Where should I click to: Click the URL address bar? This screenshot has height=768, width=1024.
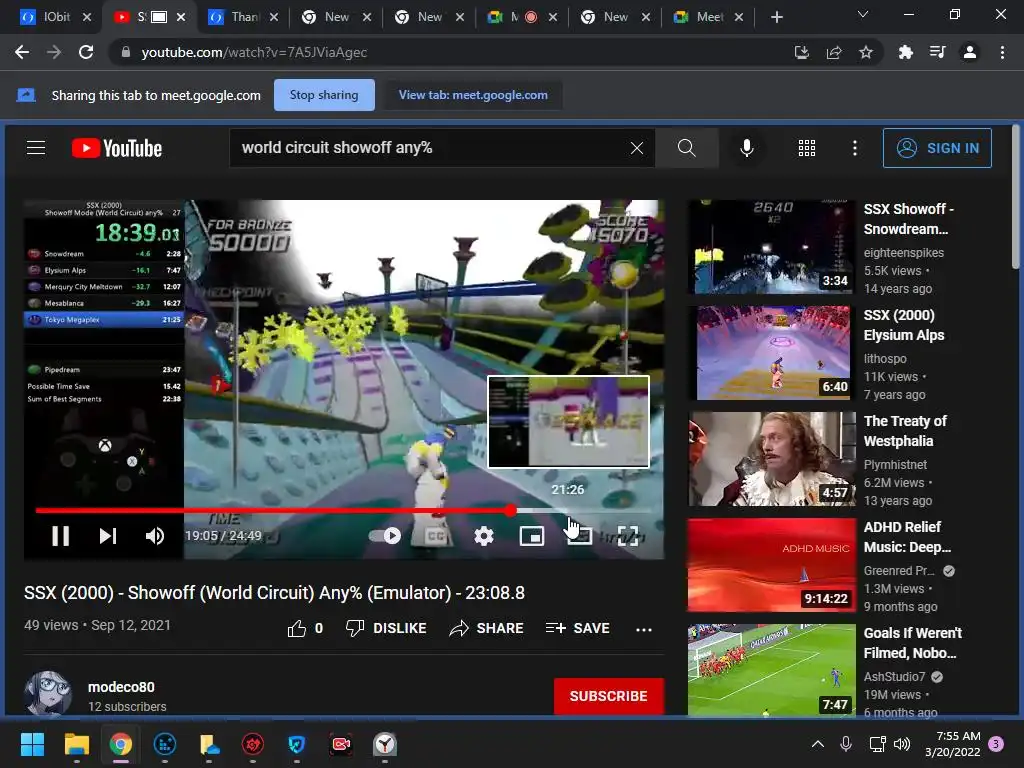pyautogui.click(x=451, y=52)
